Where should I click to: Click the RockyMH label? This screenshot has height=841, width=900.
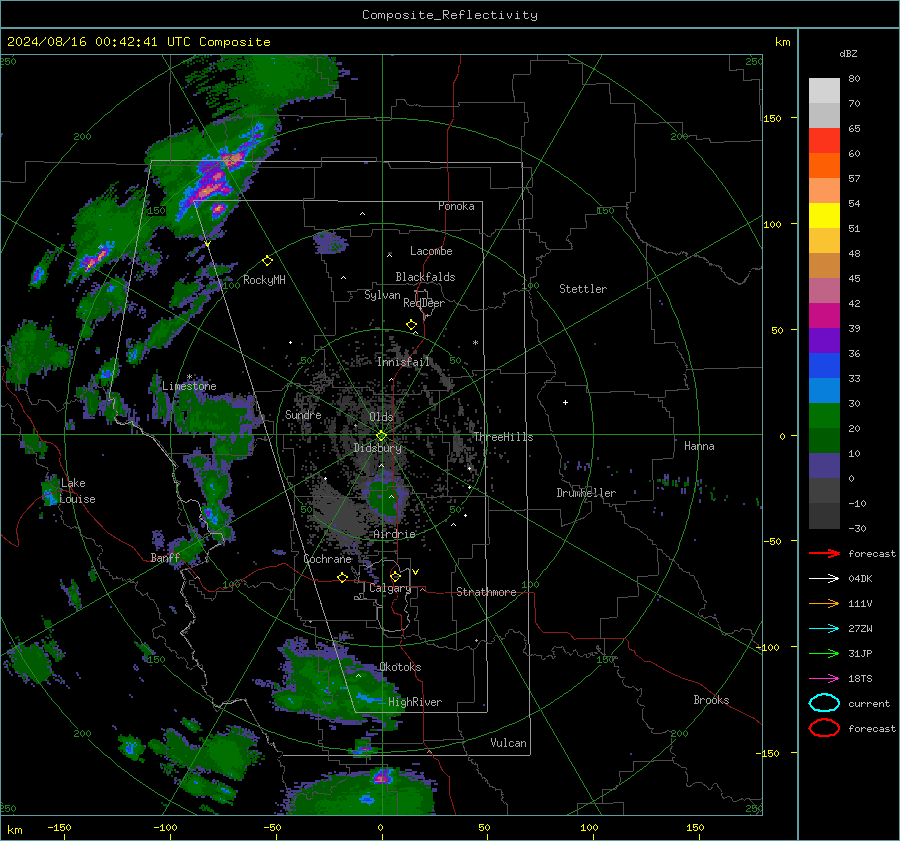264,280
